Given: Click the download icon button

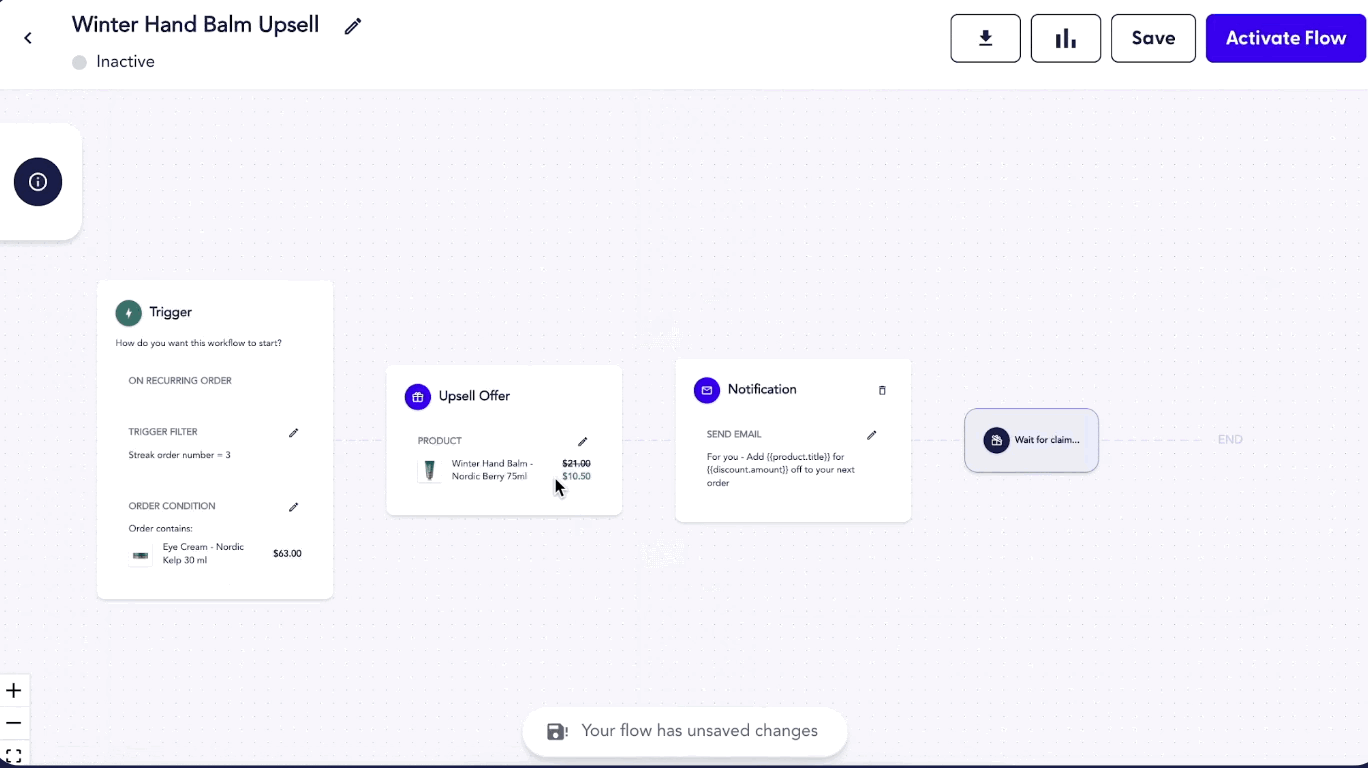Looking at the screenshot, I should pos(985,39).
